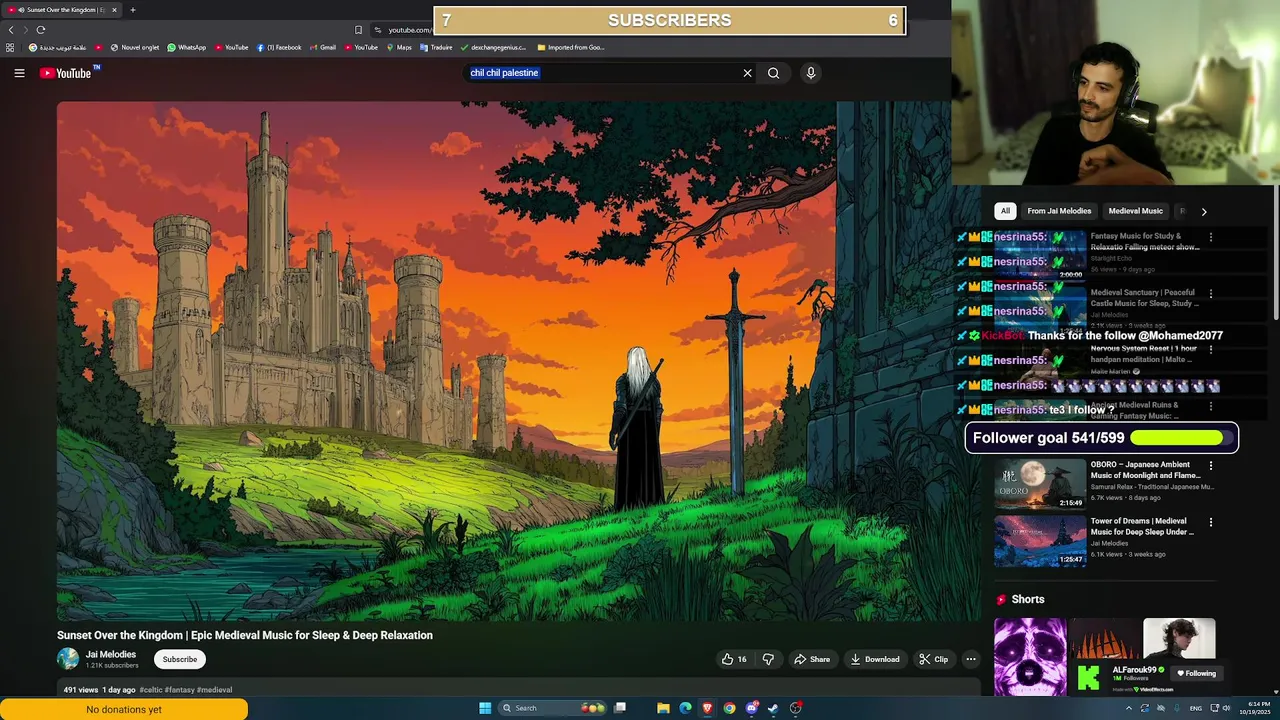Download the video
This screenshot has width=1280, height=720.
coord(875,659)
